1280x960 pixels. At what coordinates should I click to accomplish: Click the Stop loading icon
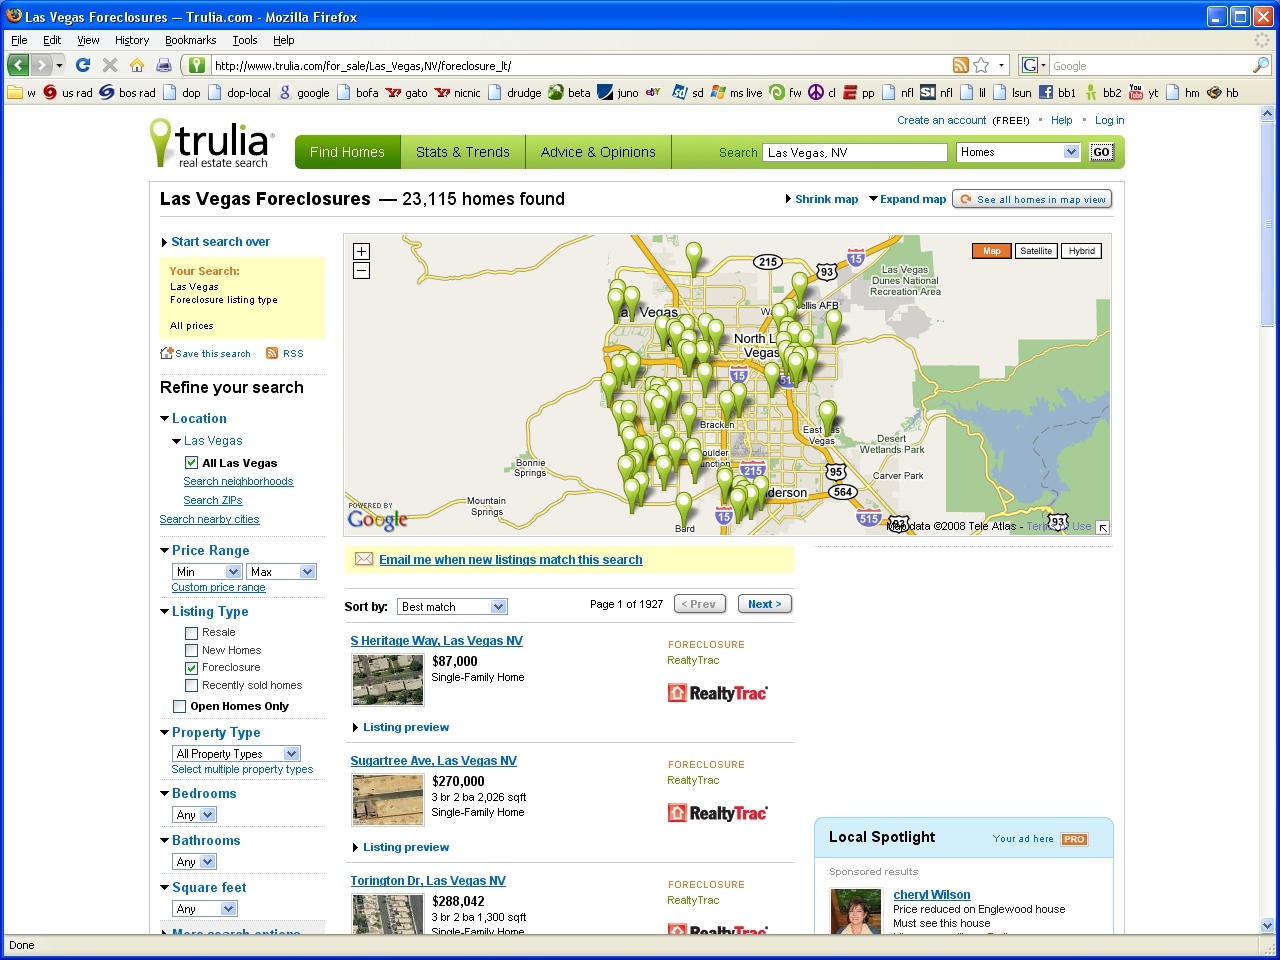pyautogui.click(x=110, y=65)
